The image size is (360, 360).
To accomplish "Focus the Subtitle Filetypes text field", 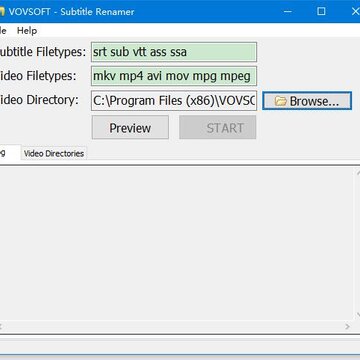I will (174, 52).
